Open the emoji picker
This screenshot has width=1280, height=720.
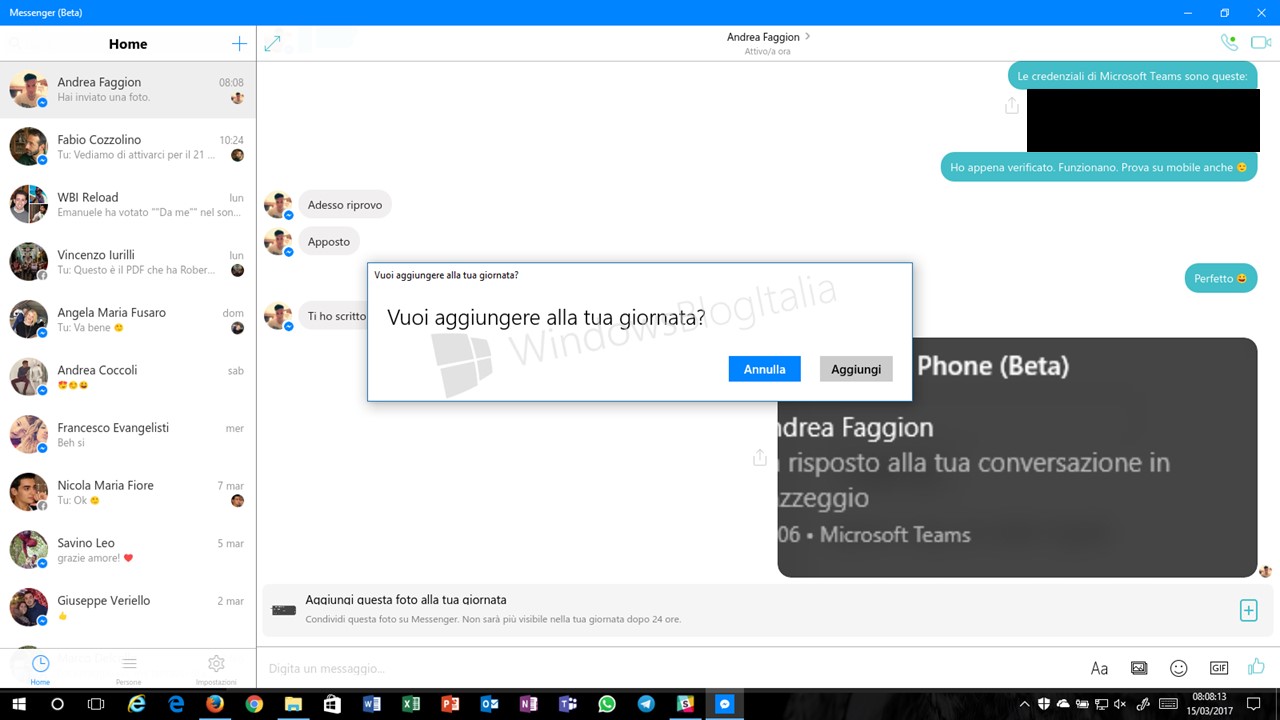coord(1179,668)
